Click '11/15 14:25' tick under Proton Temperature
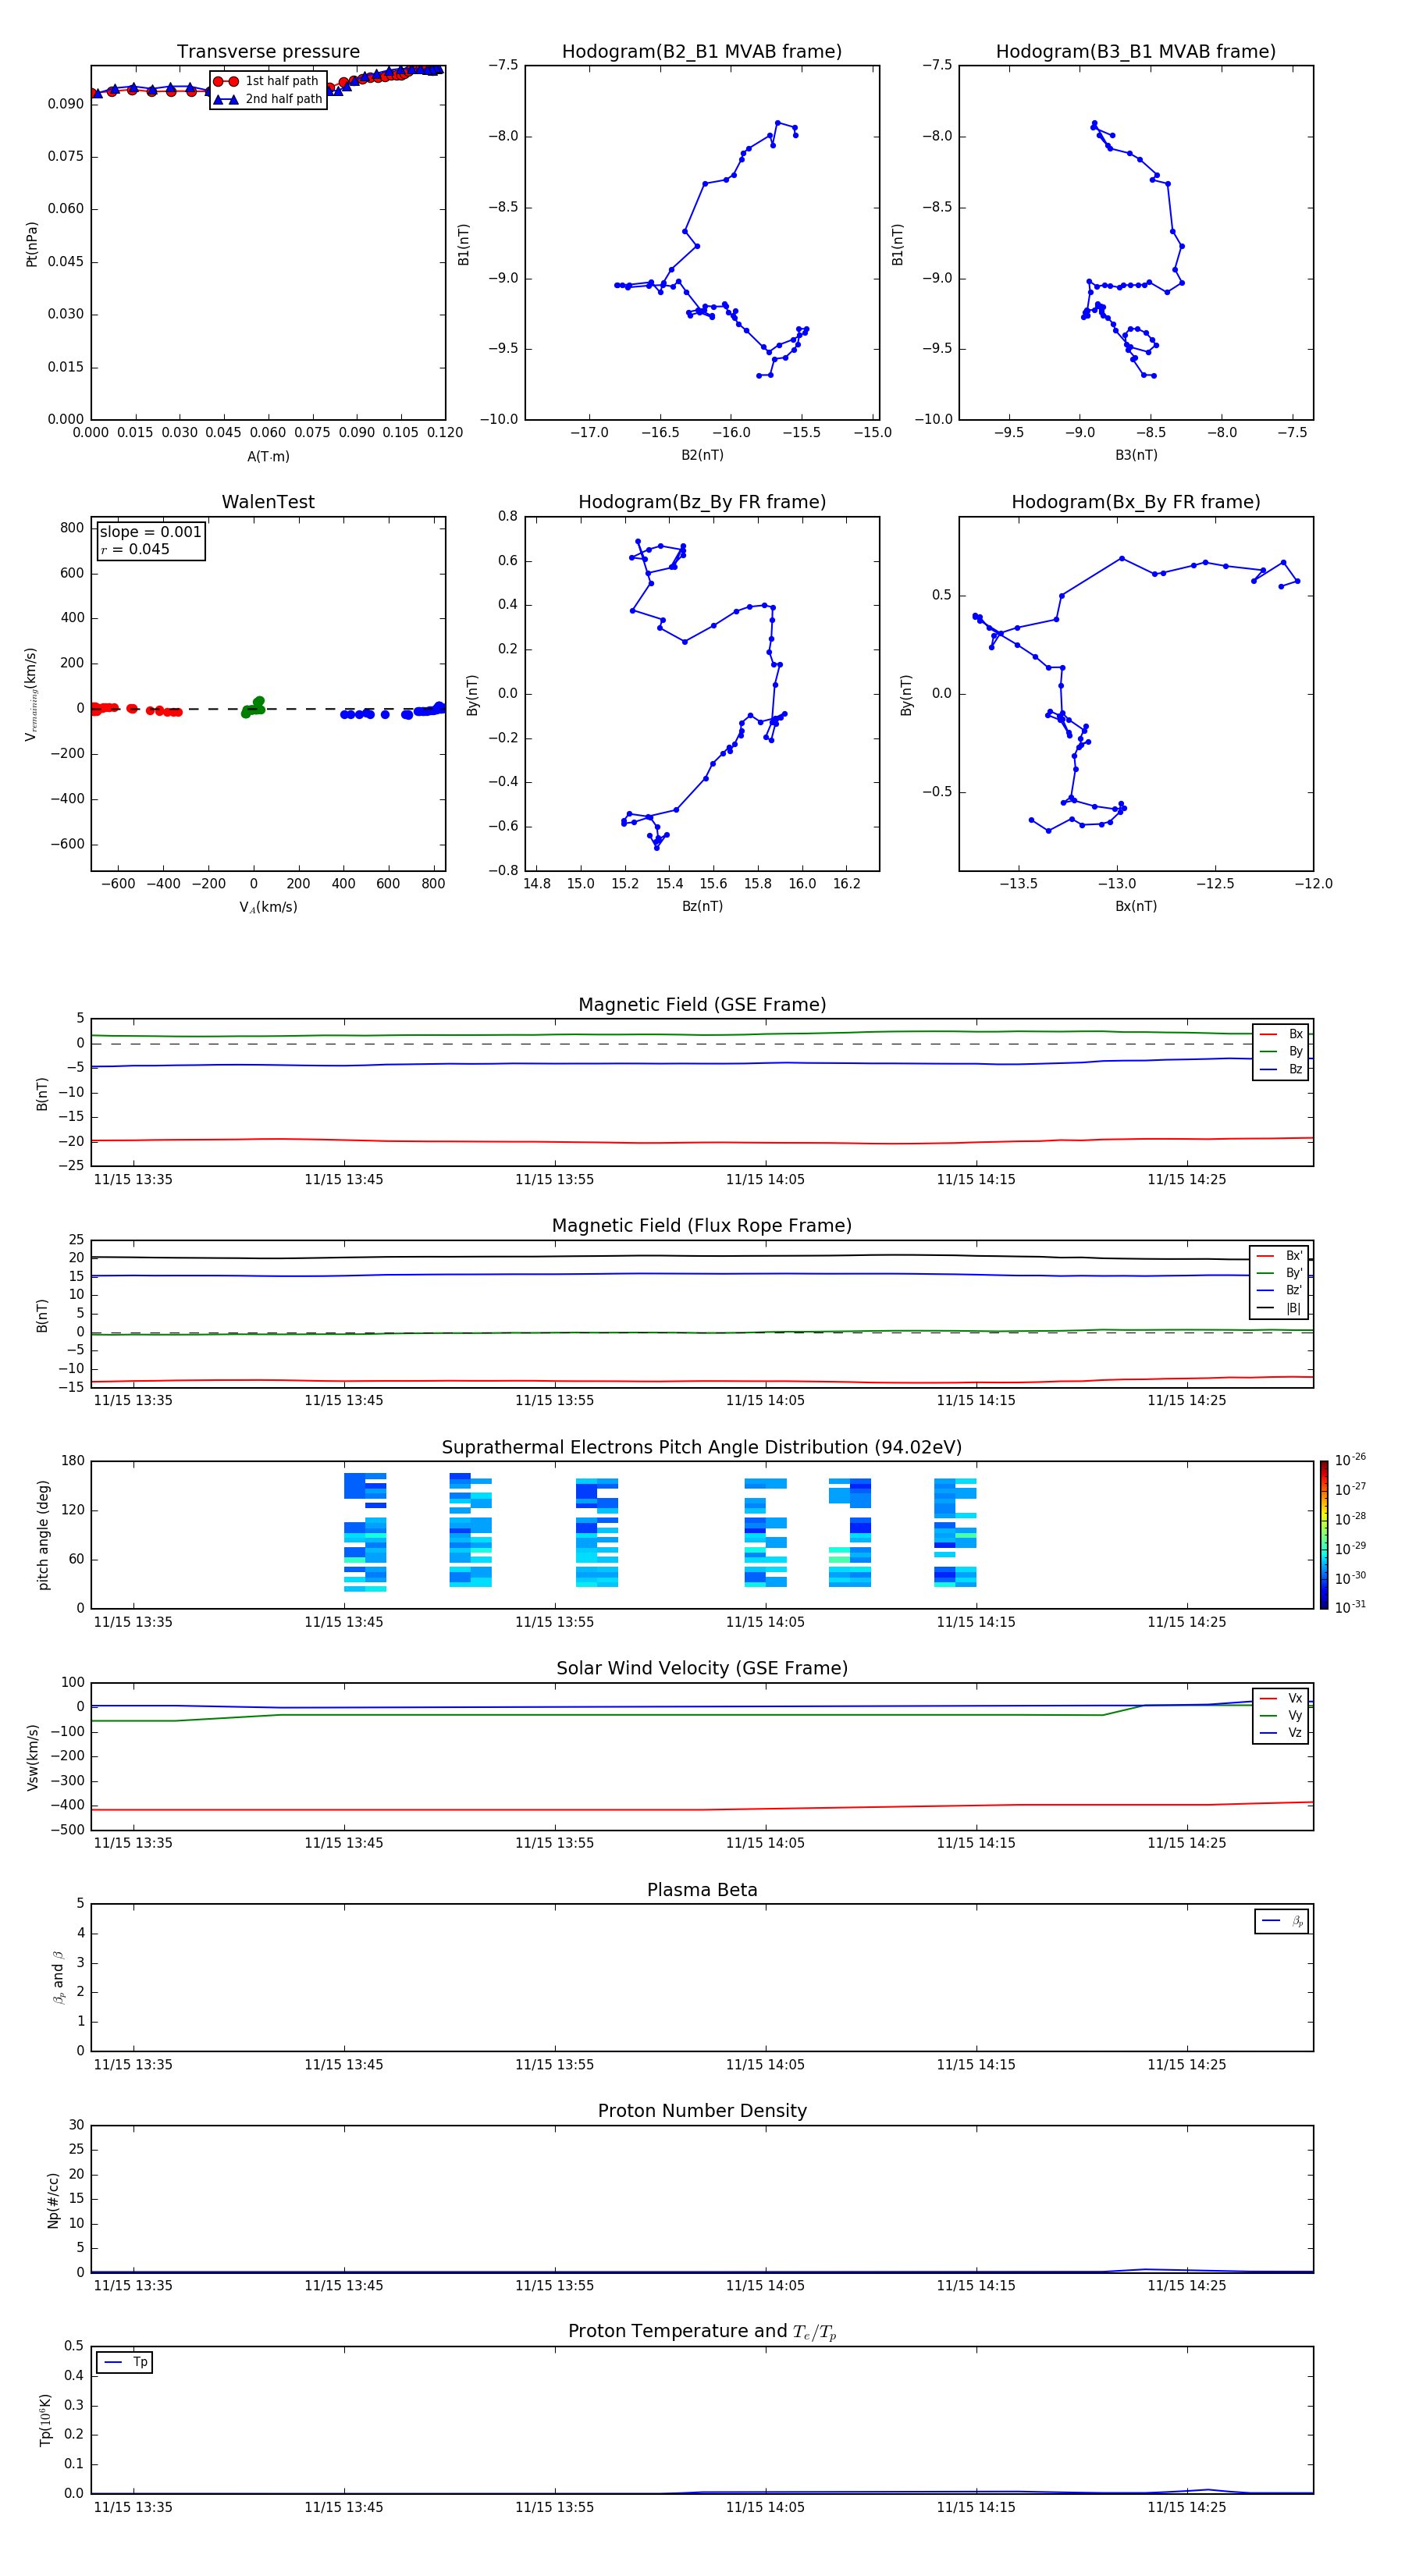 click(1186, 2508)
